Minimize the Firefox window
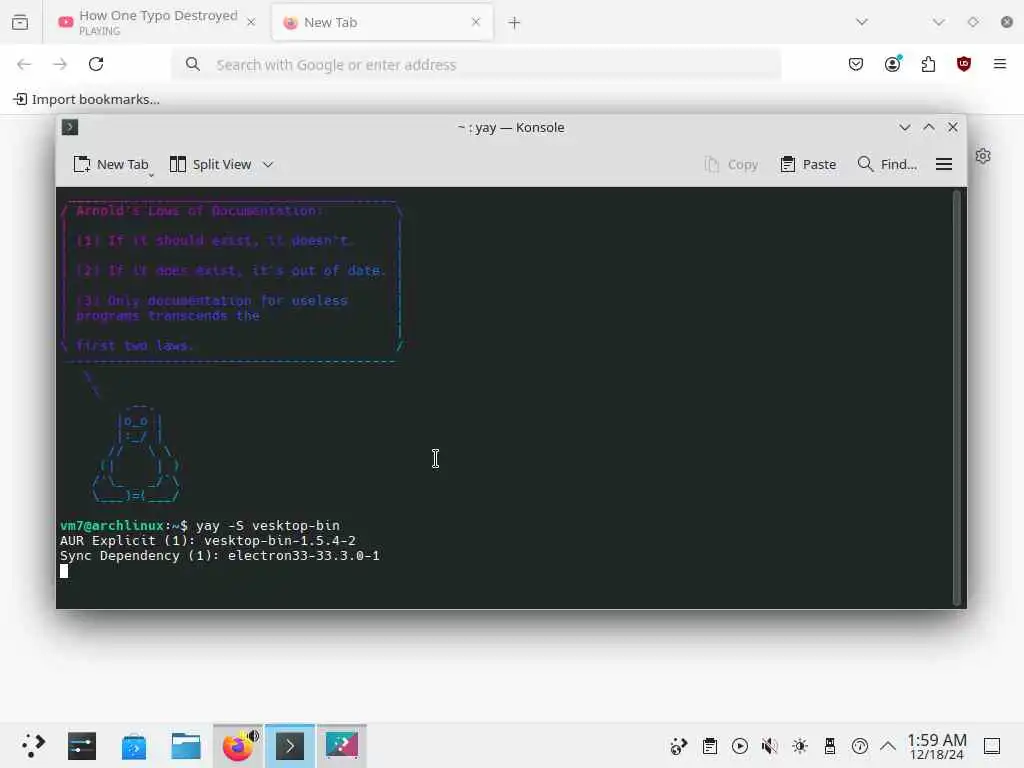 tap(938, 22)
